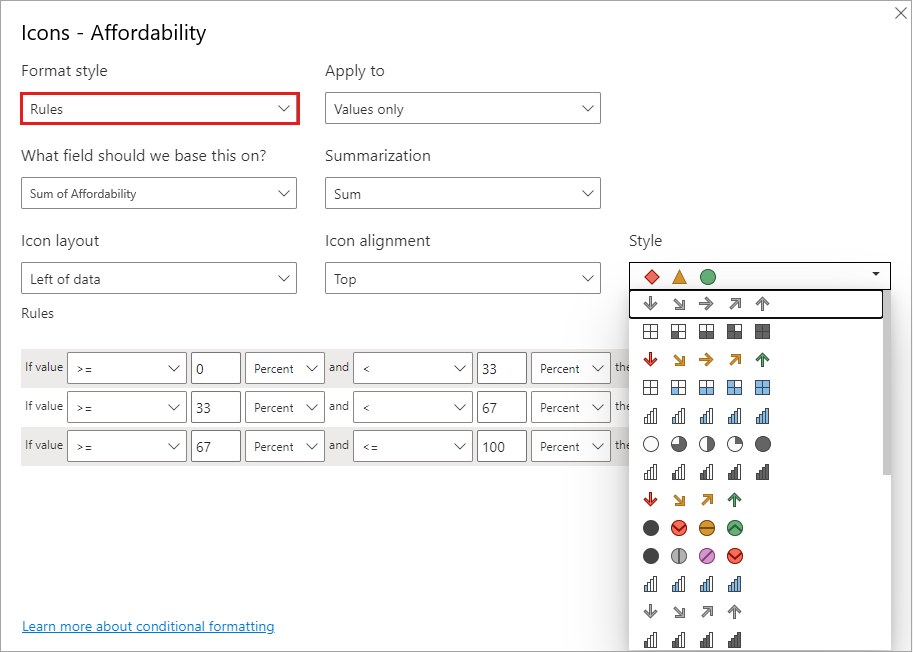Pick the orange horizontal right-pointing arrow icon
The image size is (913, 652).
pyautogui.click(x=706, y=360)
